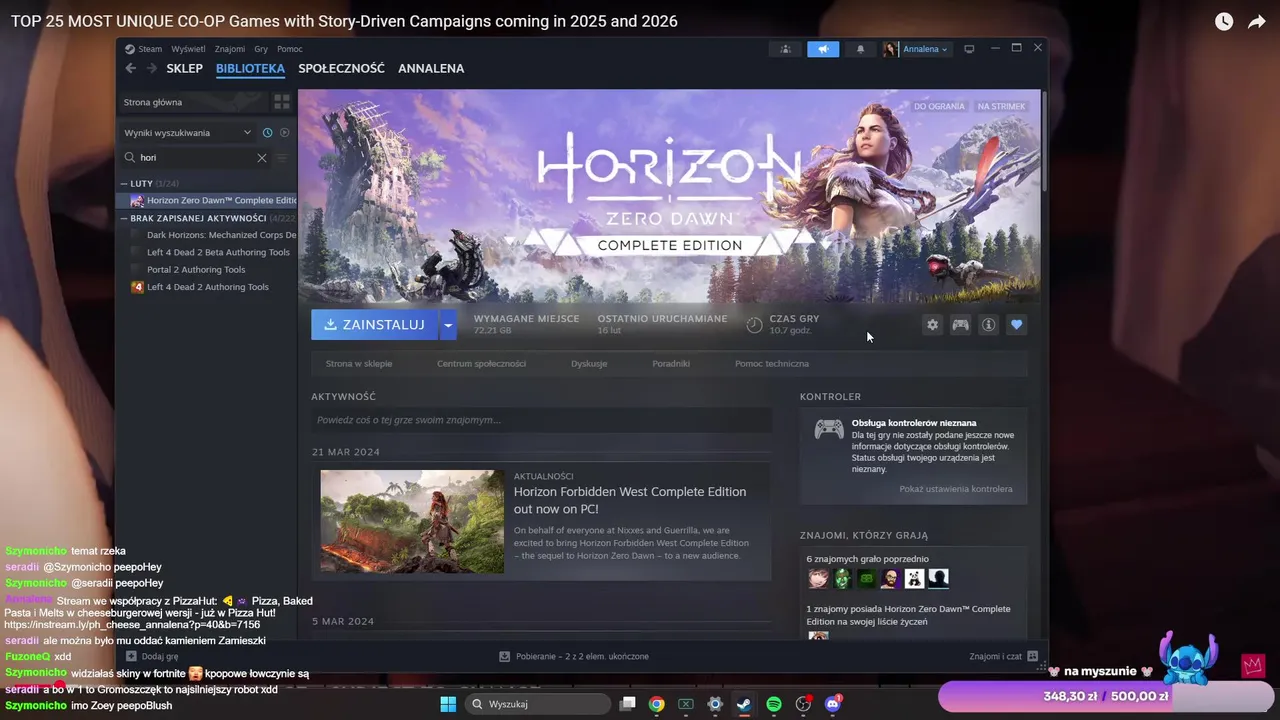Toggle library grid view icon
The height and width of the screenshot is (720, 1280).
point(282,102)
